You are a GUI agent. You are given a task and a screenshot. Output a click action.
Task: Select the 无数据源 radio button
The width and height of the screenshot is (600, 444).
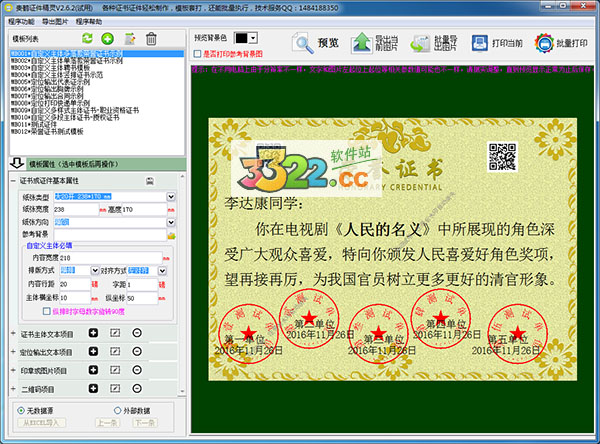22,410
